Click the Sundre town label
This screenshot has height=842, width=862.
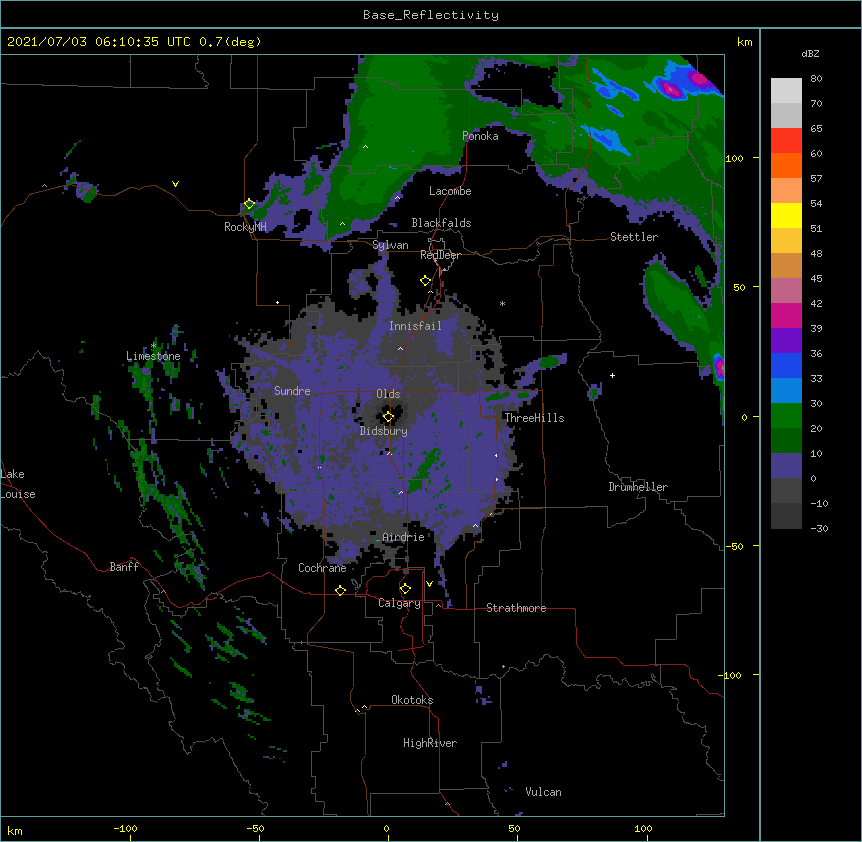coord(292,391)
